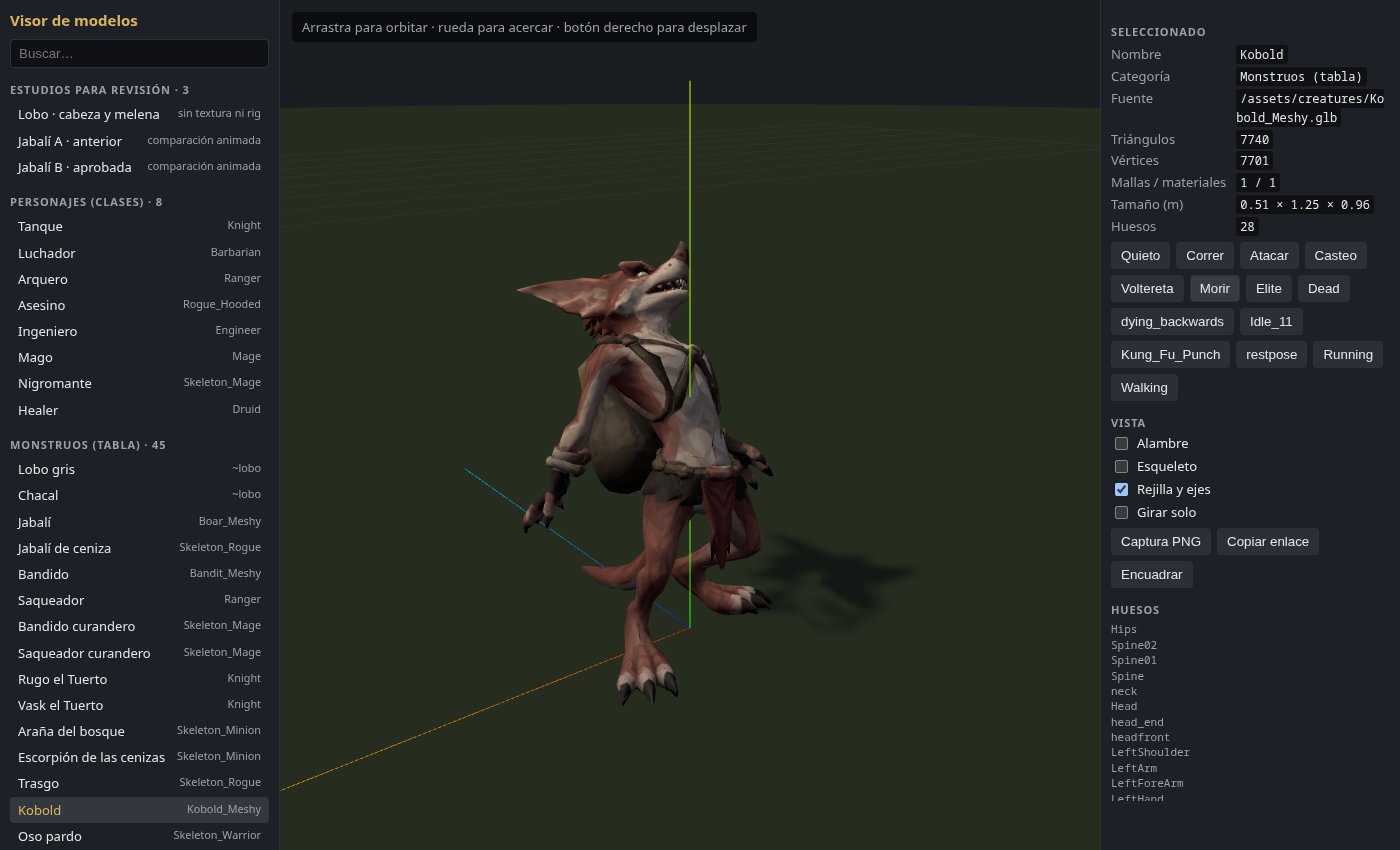The image size is (1400, 850).
Task: Click the Captura PNG button
Action: coord(1161,541)
